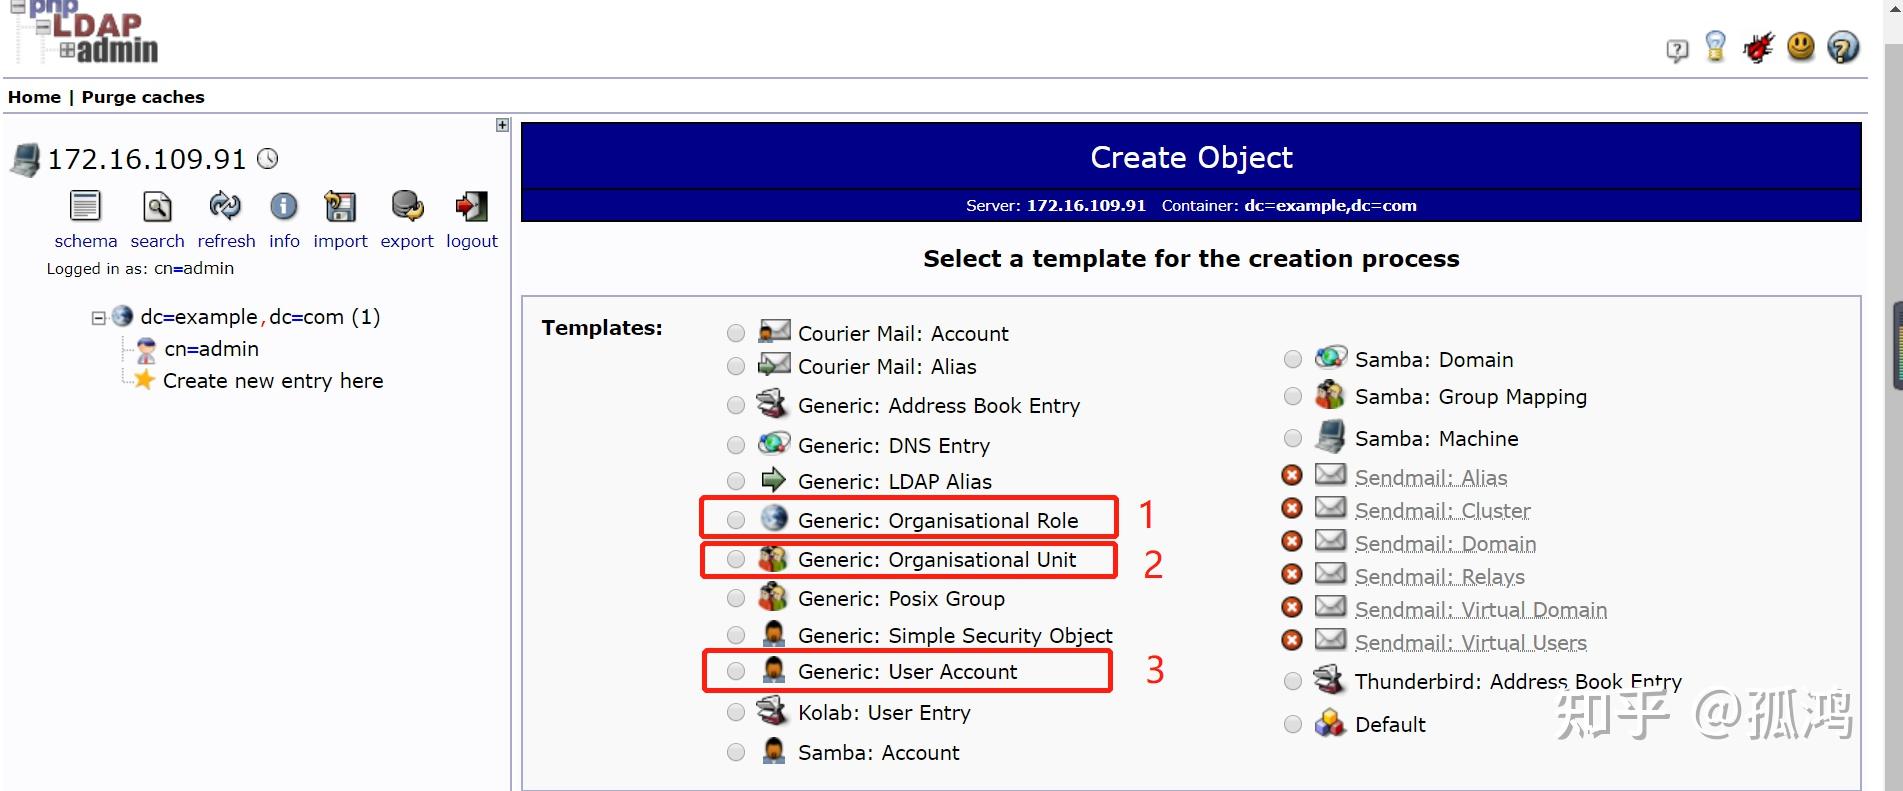The width and height of the screenshot is (1903, 791).
Task: Select Generic: Organisational Unit radio button
Action: [736, 560]
